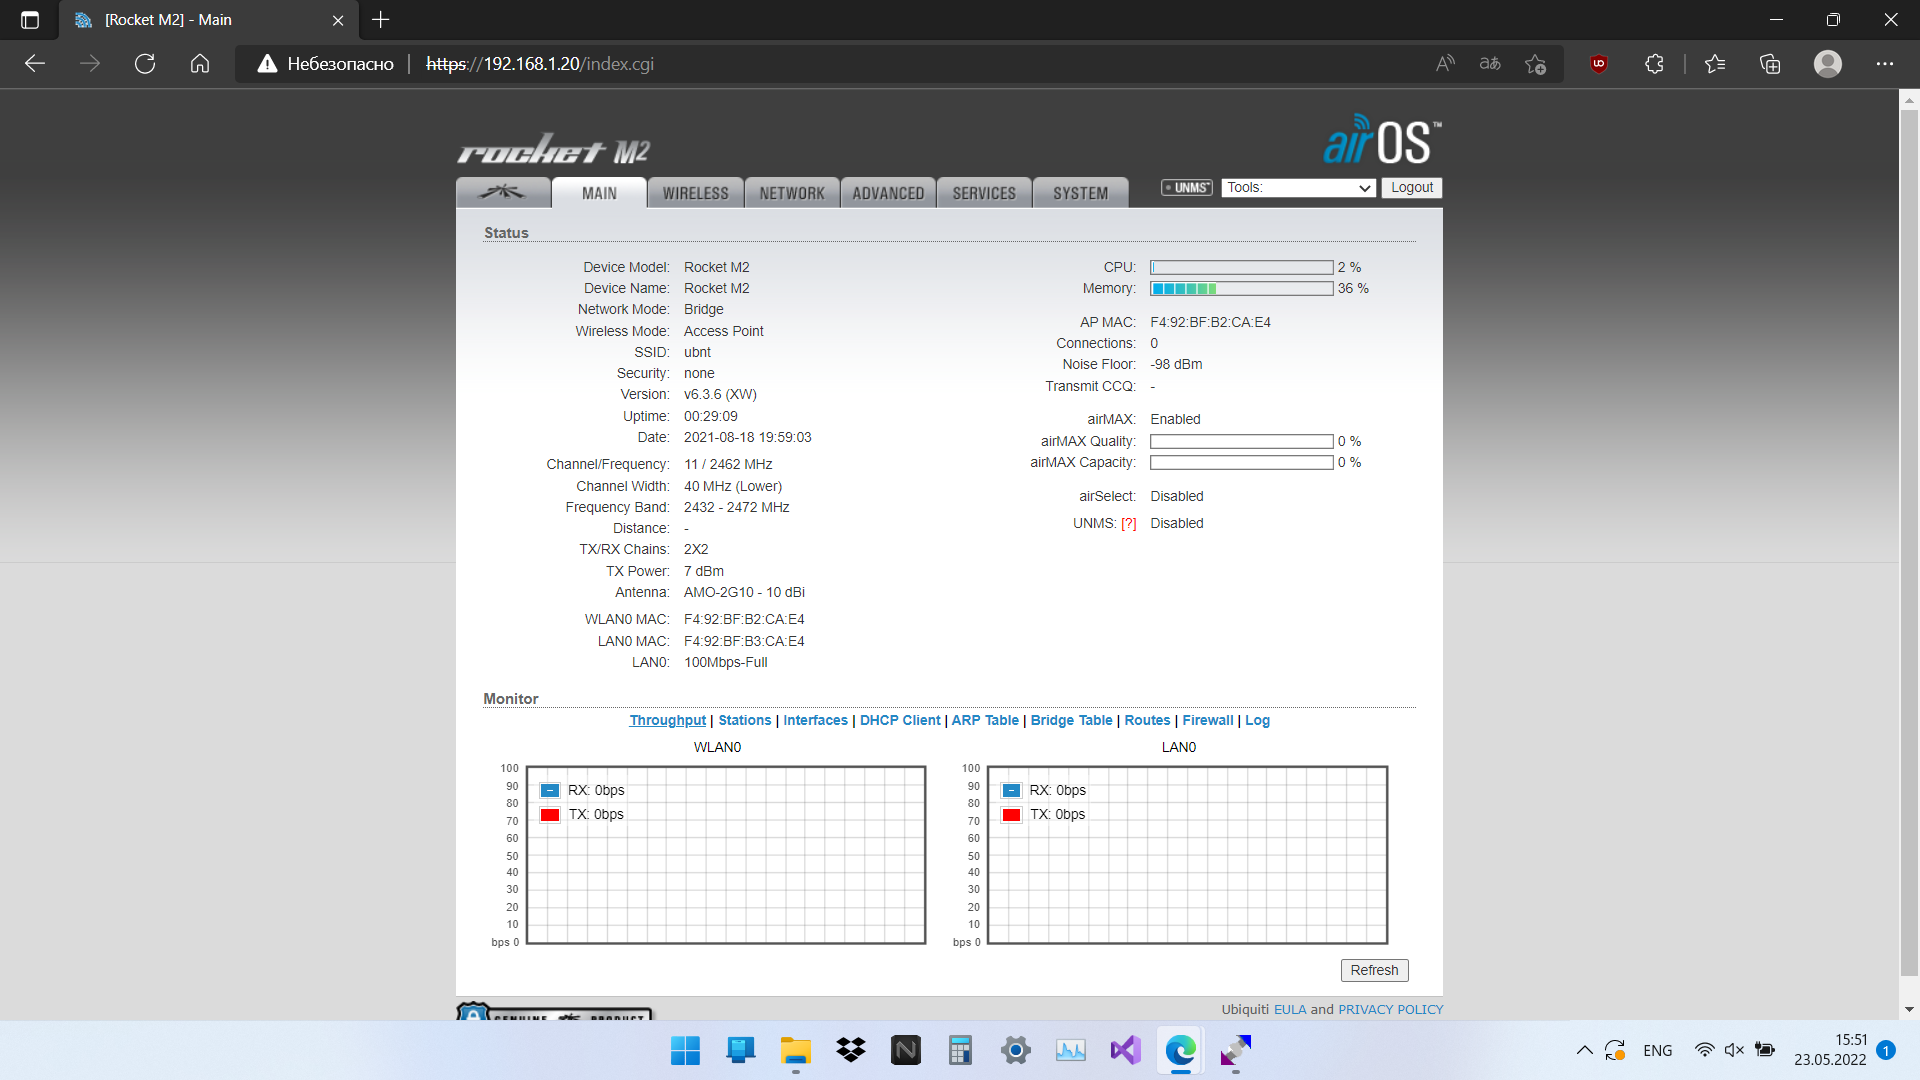Log out of airOS
1920x1080 pixels.
click(1411, 188)
